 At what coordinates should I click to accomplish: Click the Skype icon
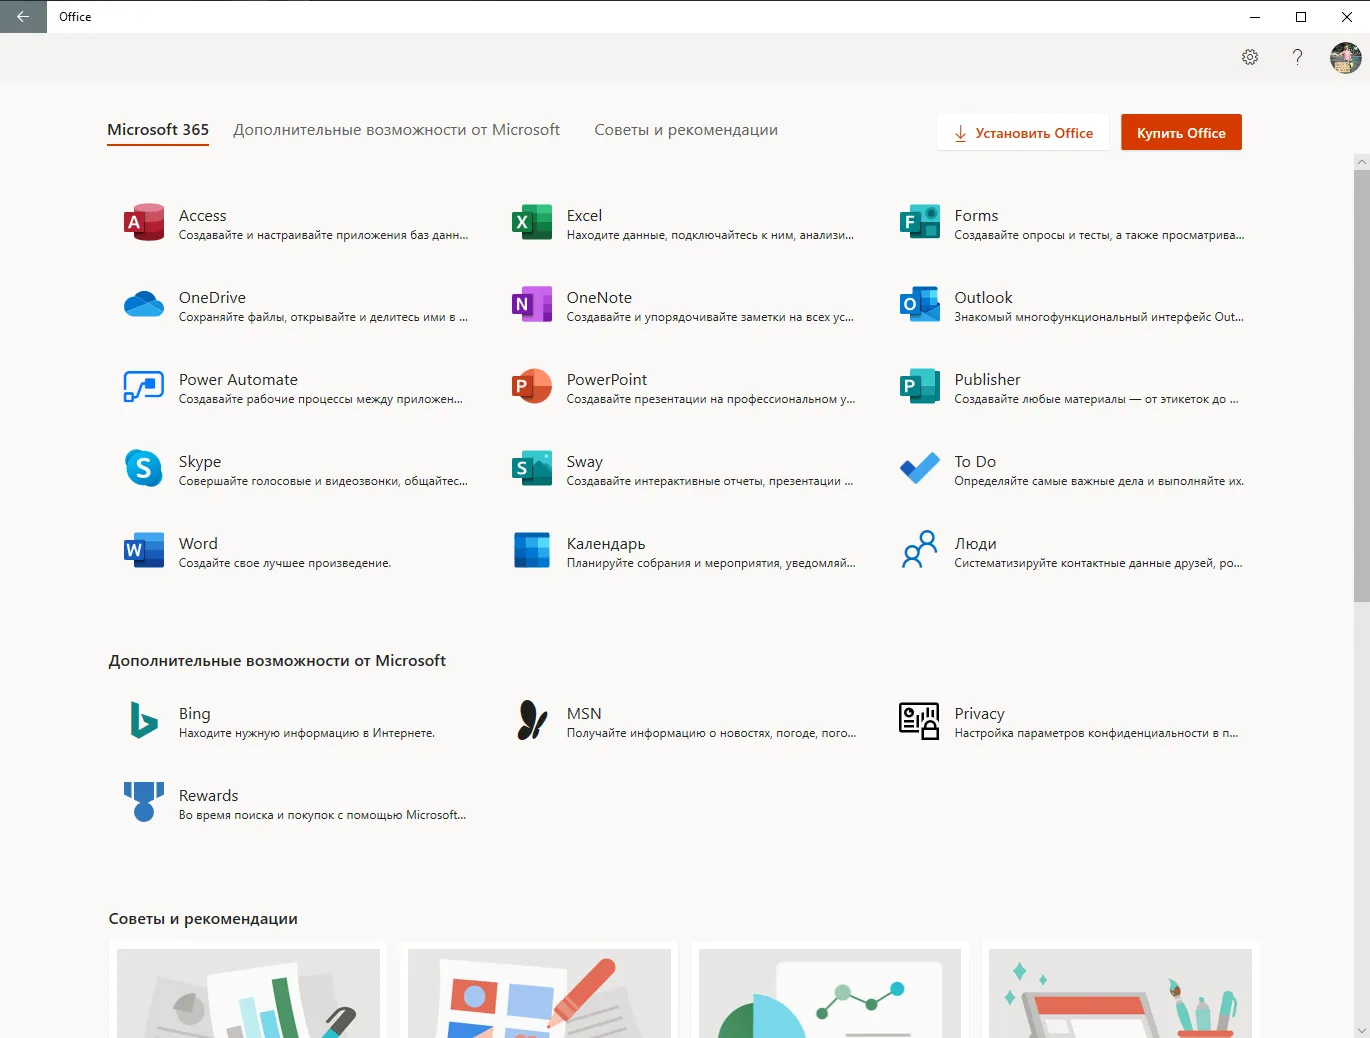(144, 468)
